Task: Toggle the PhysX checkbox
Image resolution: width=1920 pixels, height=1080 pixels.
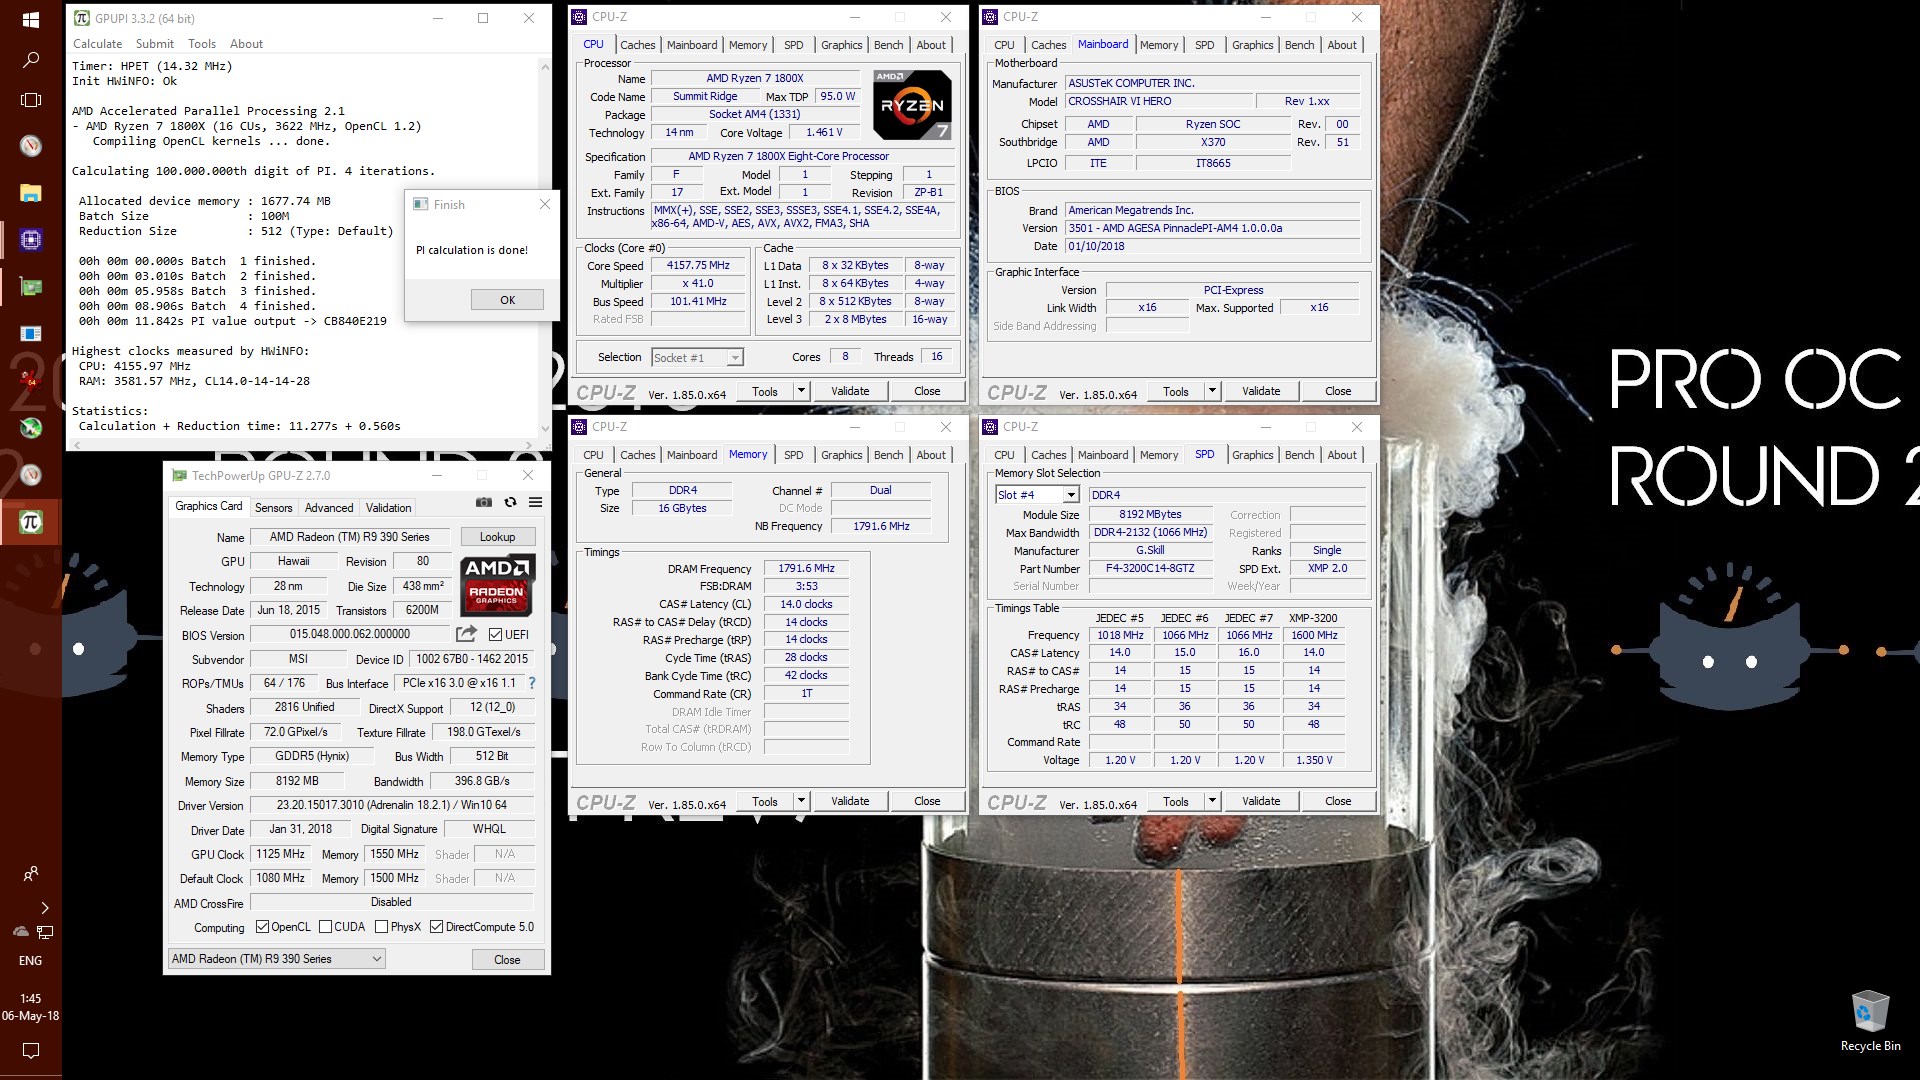Action: (381, 927)
